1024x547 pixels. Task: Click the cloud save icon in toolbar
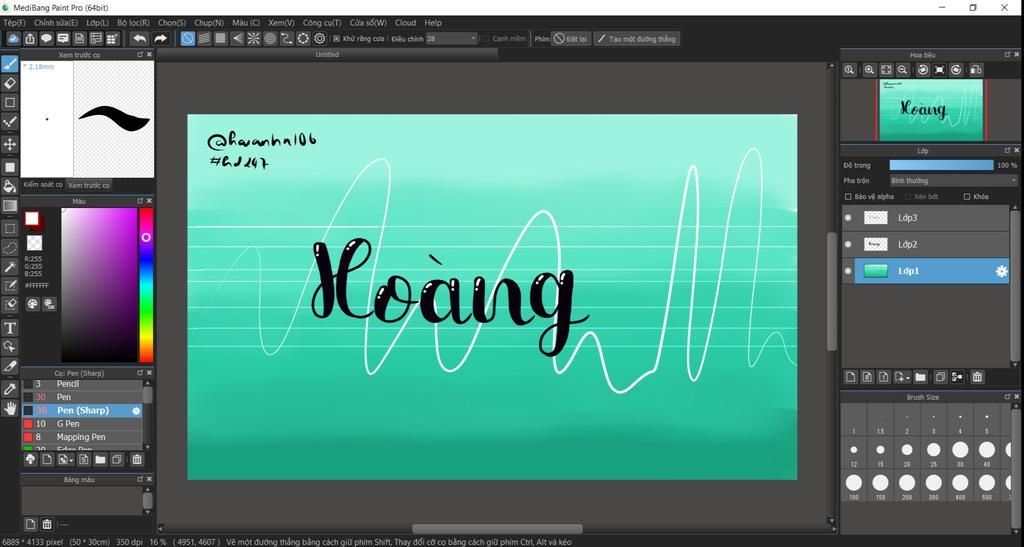point(13,39)
